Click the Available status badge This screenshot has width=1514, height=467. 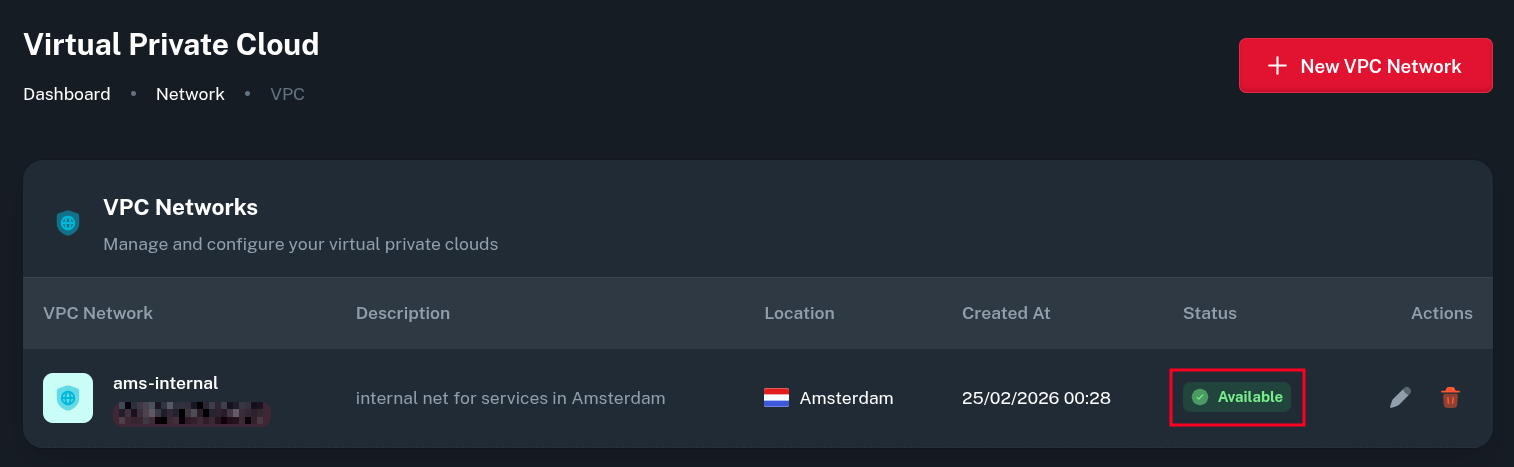pos(1237,397)
